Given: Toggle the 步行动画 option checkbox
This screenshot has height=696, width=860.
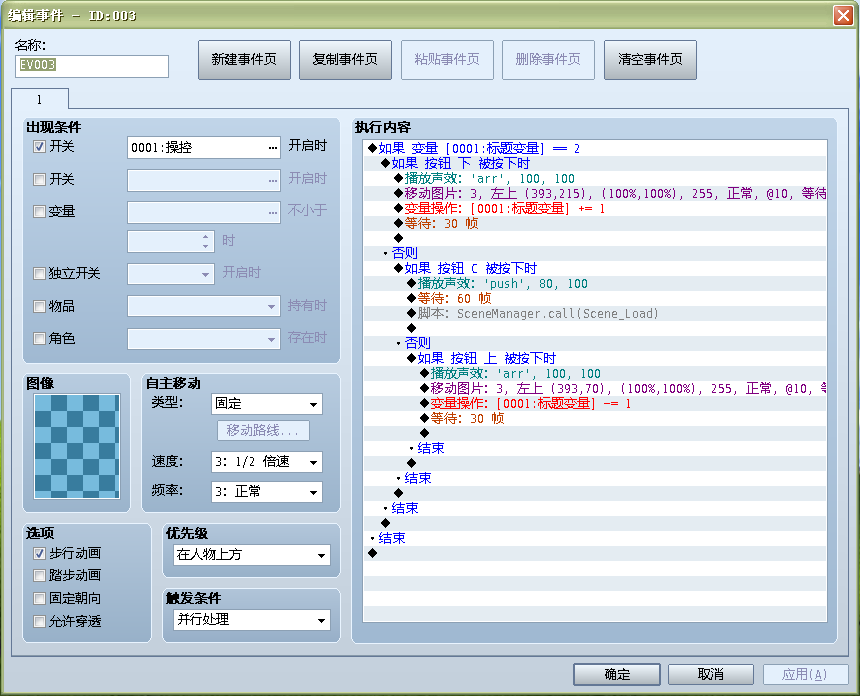Looking at the screenshot, I should (x=39, y=553).
